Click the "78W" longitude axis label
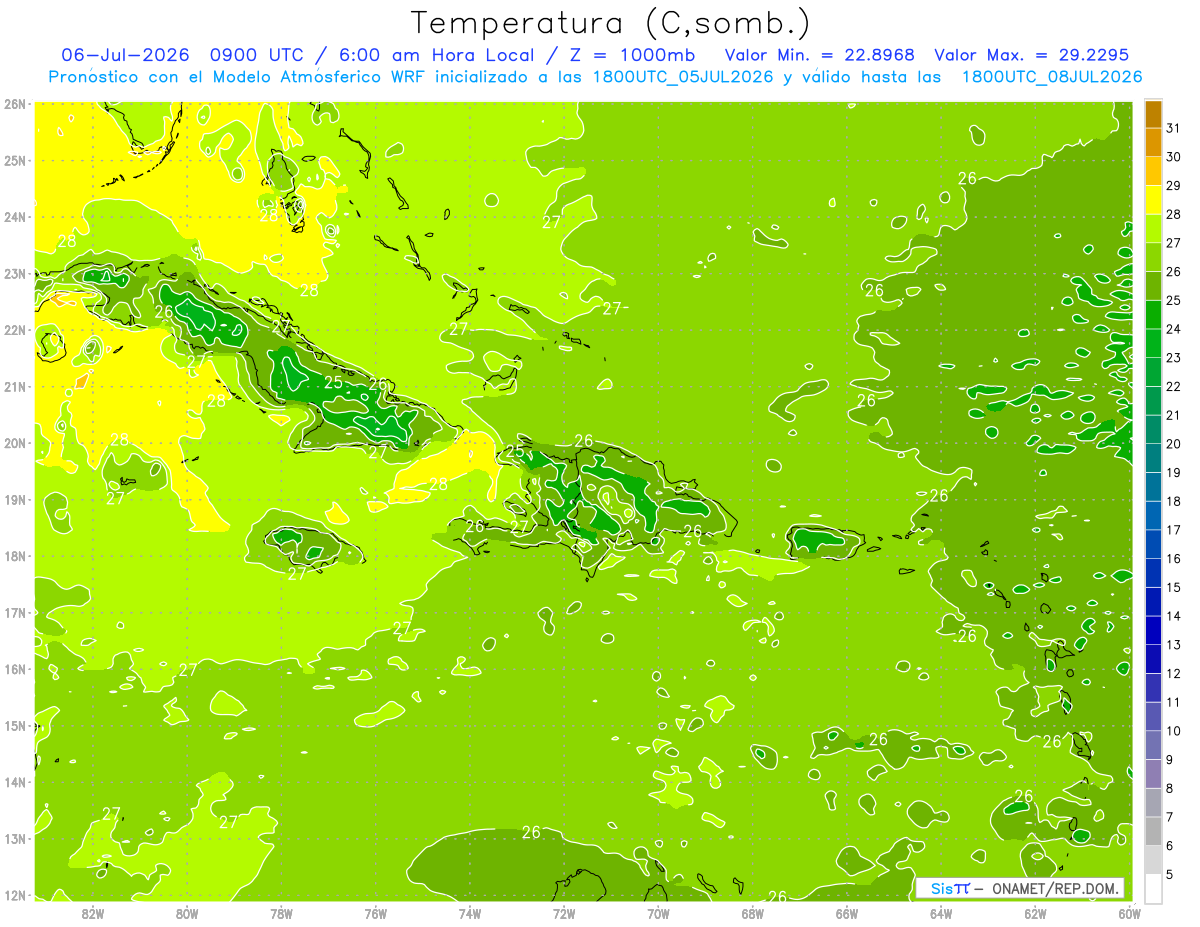Screen dimensions: 1200x927 click(x=281, y=913)
